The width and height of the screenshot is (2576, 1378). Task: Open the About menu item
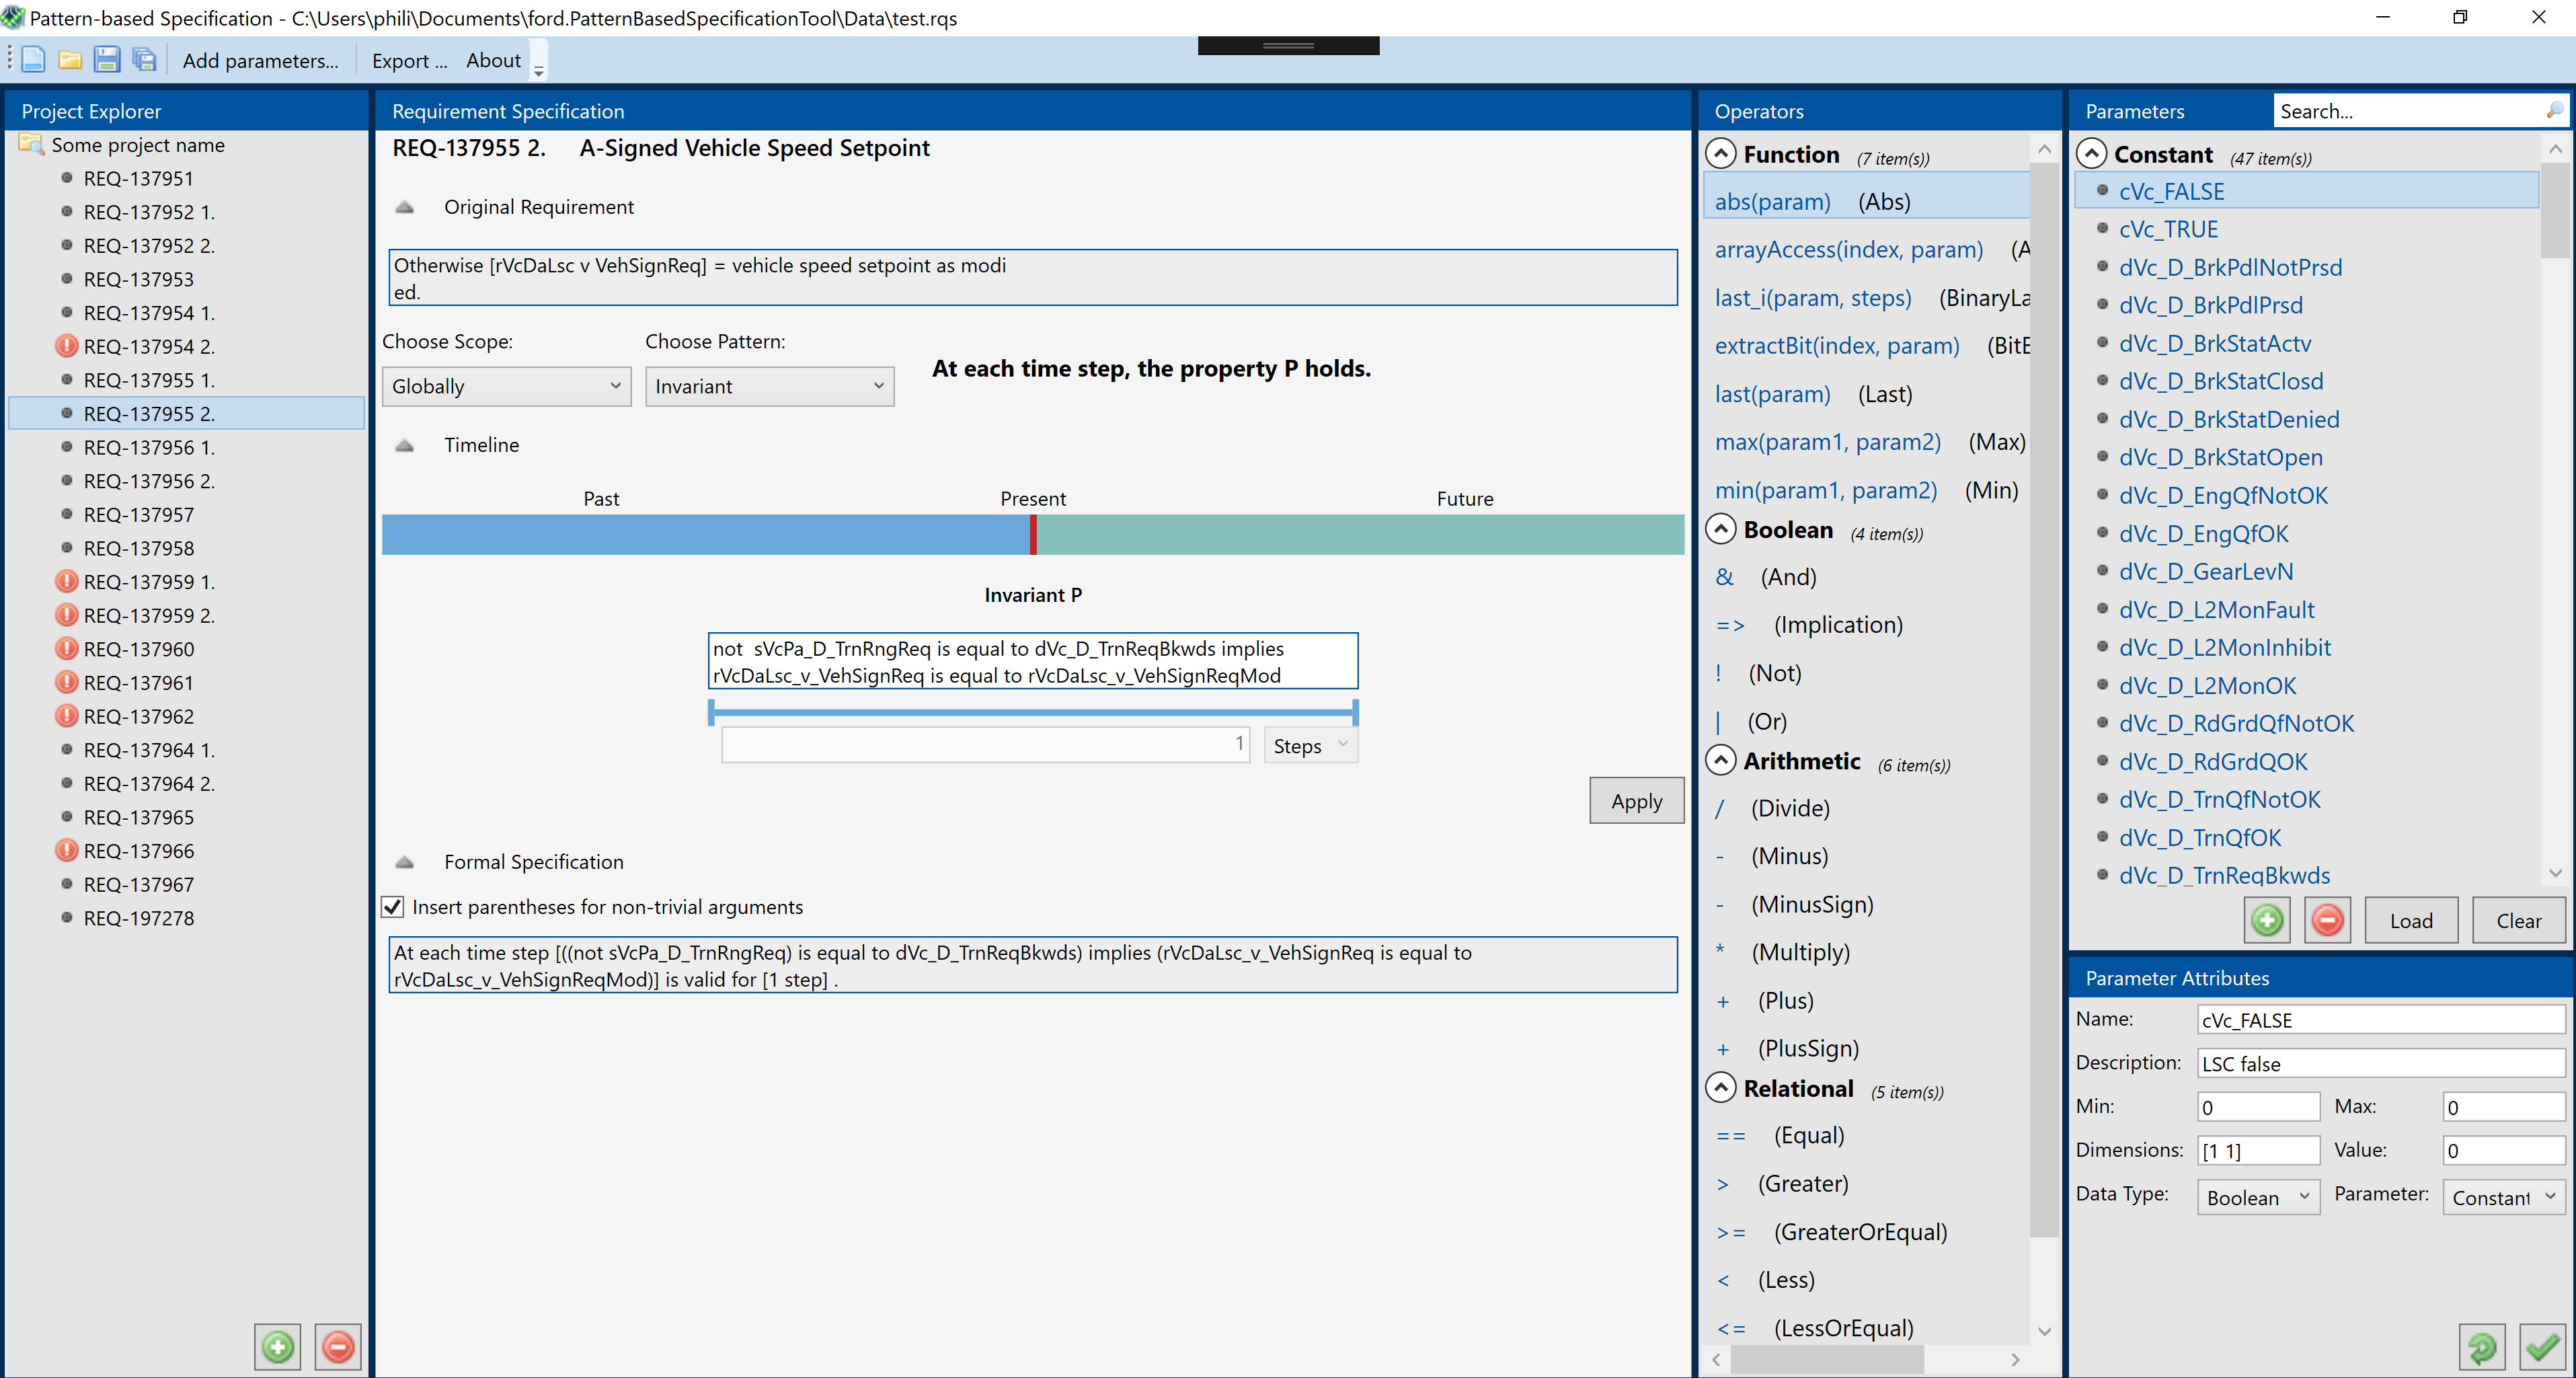coord(493,60)
